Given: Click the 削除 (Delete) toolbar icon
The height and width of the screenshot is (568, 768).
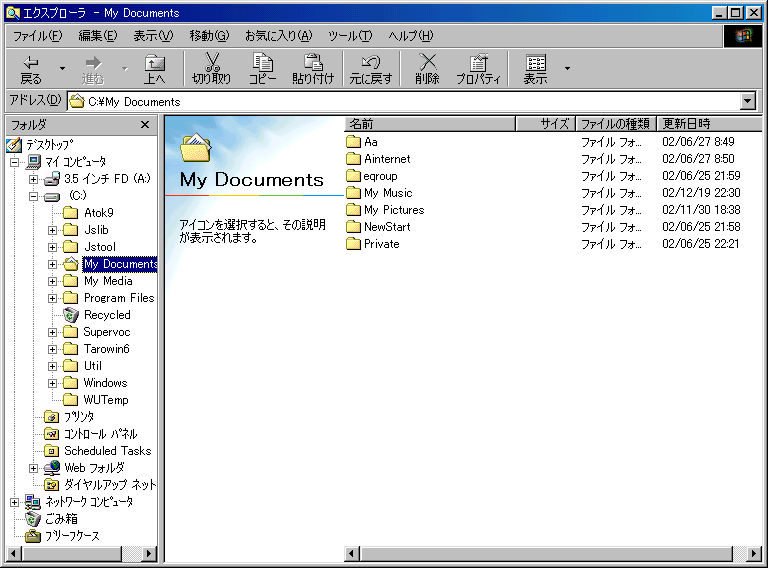Looking at the screenshot, I should tap(427, 63).
